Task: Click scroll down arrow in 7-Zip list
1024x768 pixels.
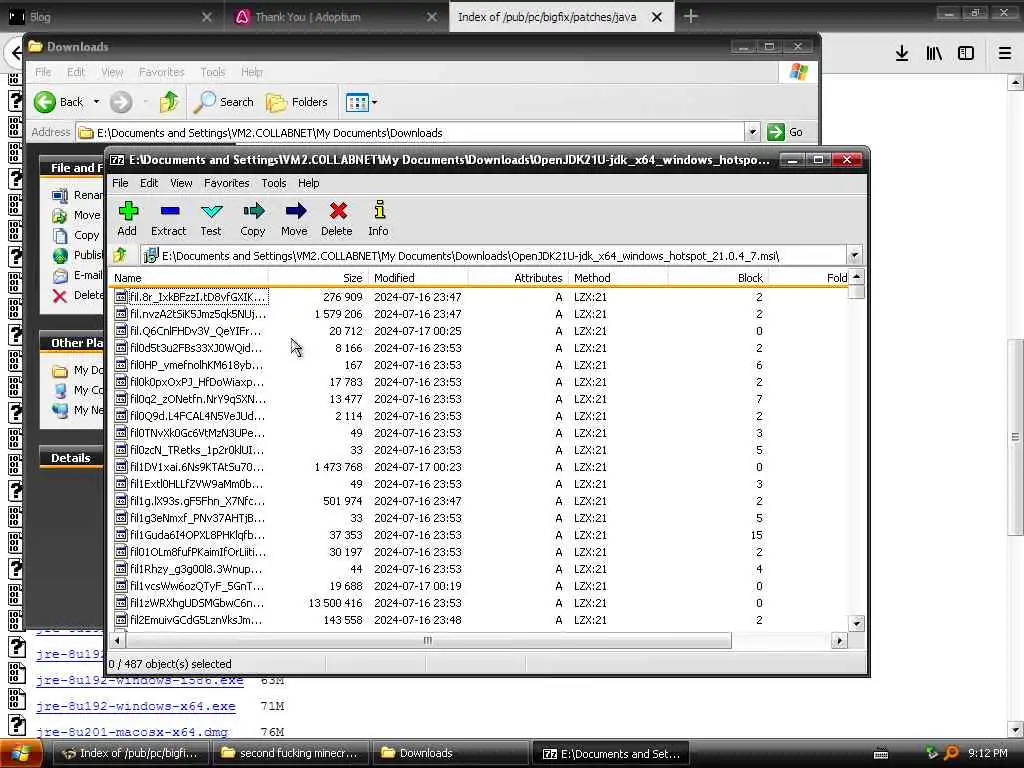Action: [857, 624]
